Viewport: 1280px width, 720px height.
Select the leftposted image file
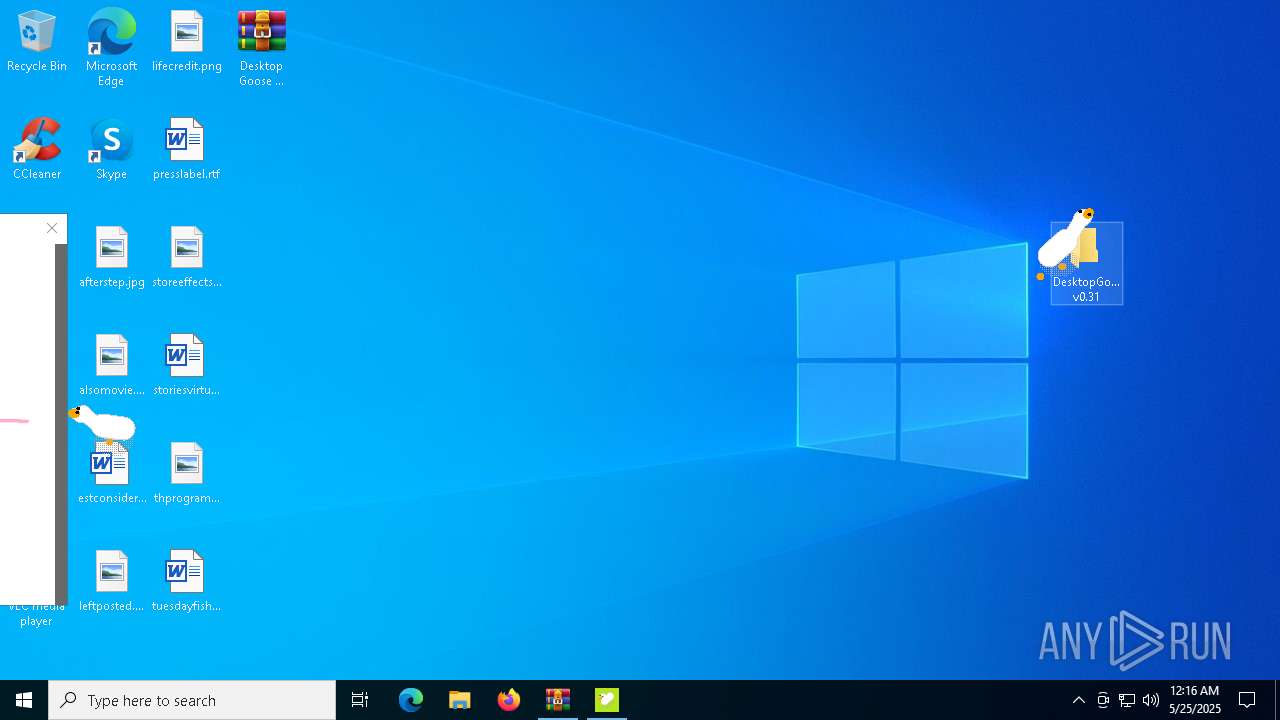pos(111,581)
